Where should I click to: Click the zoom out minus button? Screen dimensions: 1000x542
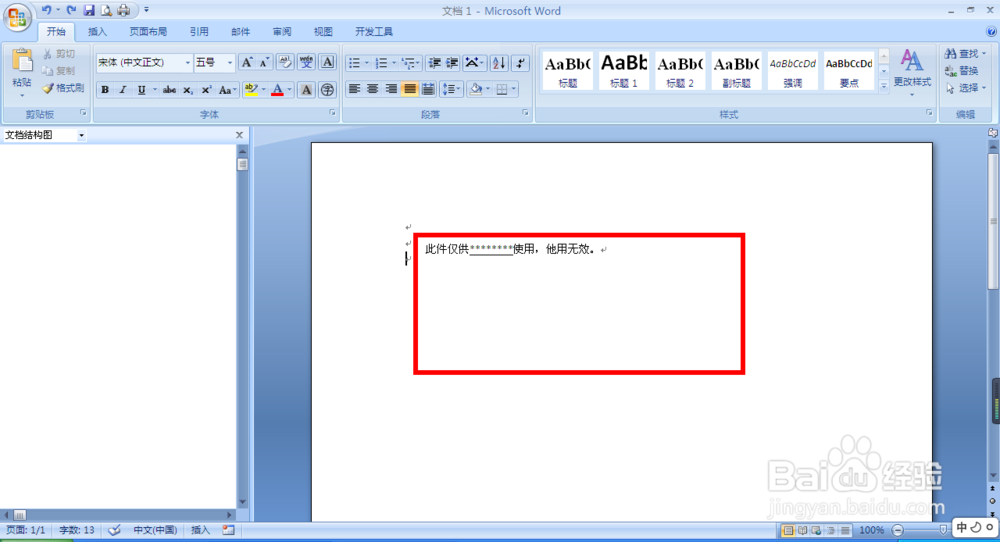click(898, 530)
